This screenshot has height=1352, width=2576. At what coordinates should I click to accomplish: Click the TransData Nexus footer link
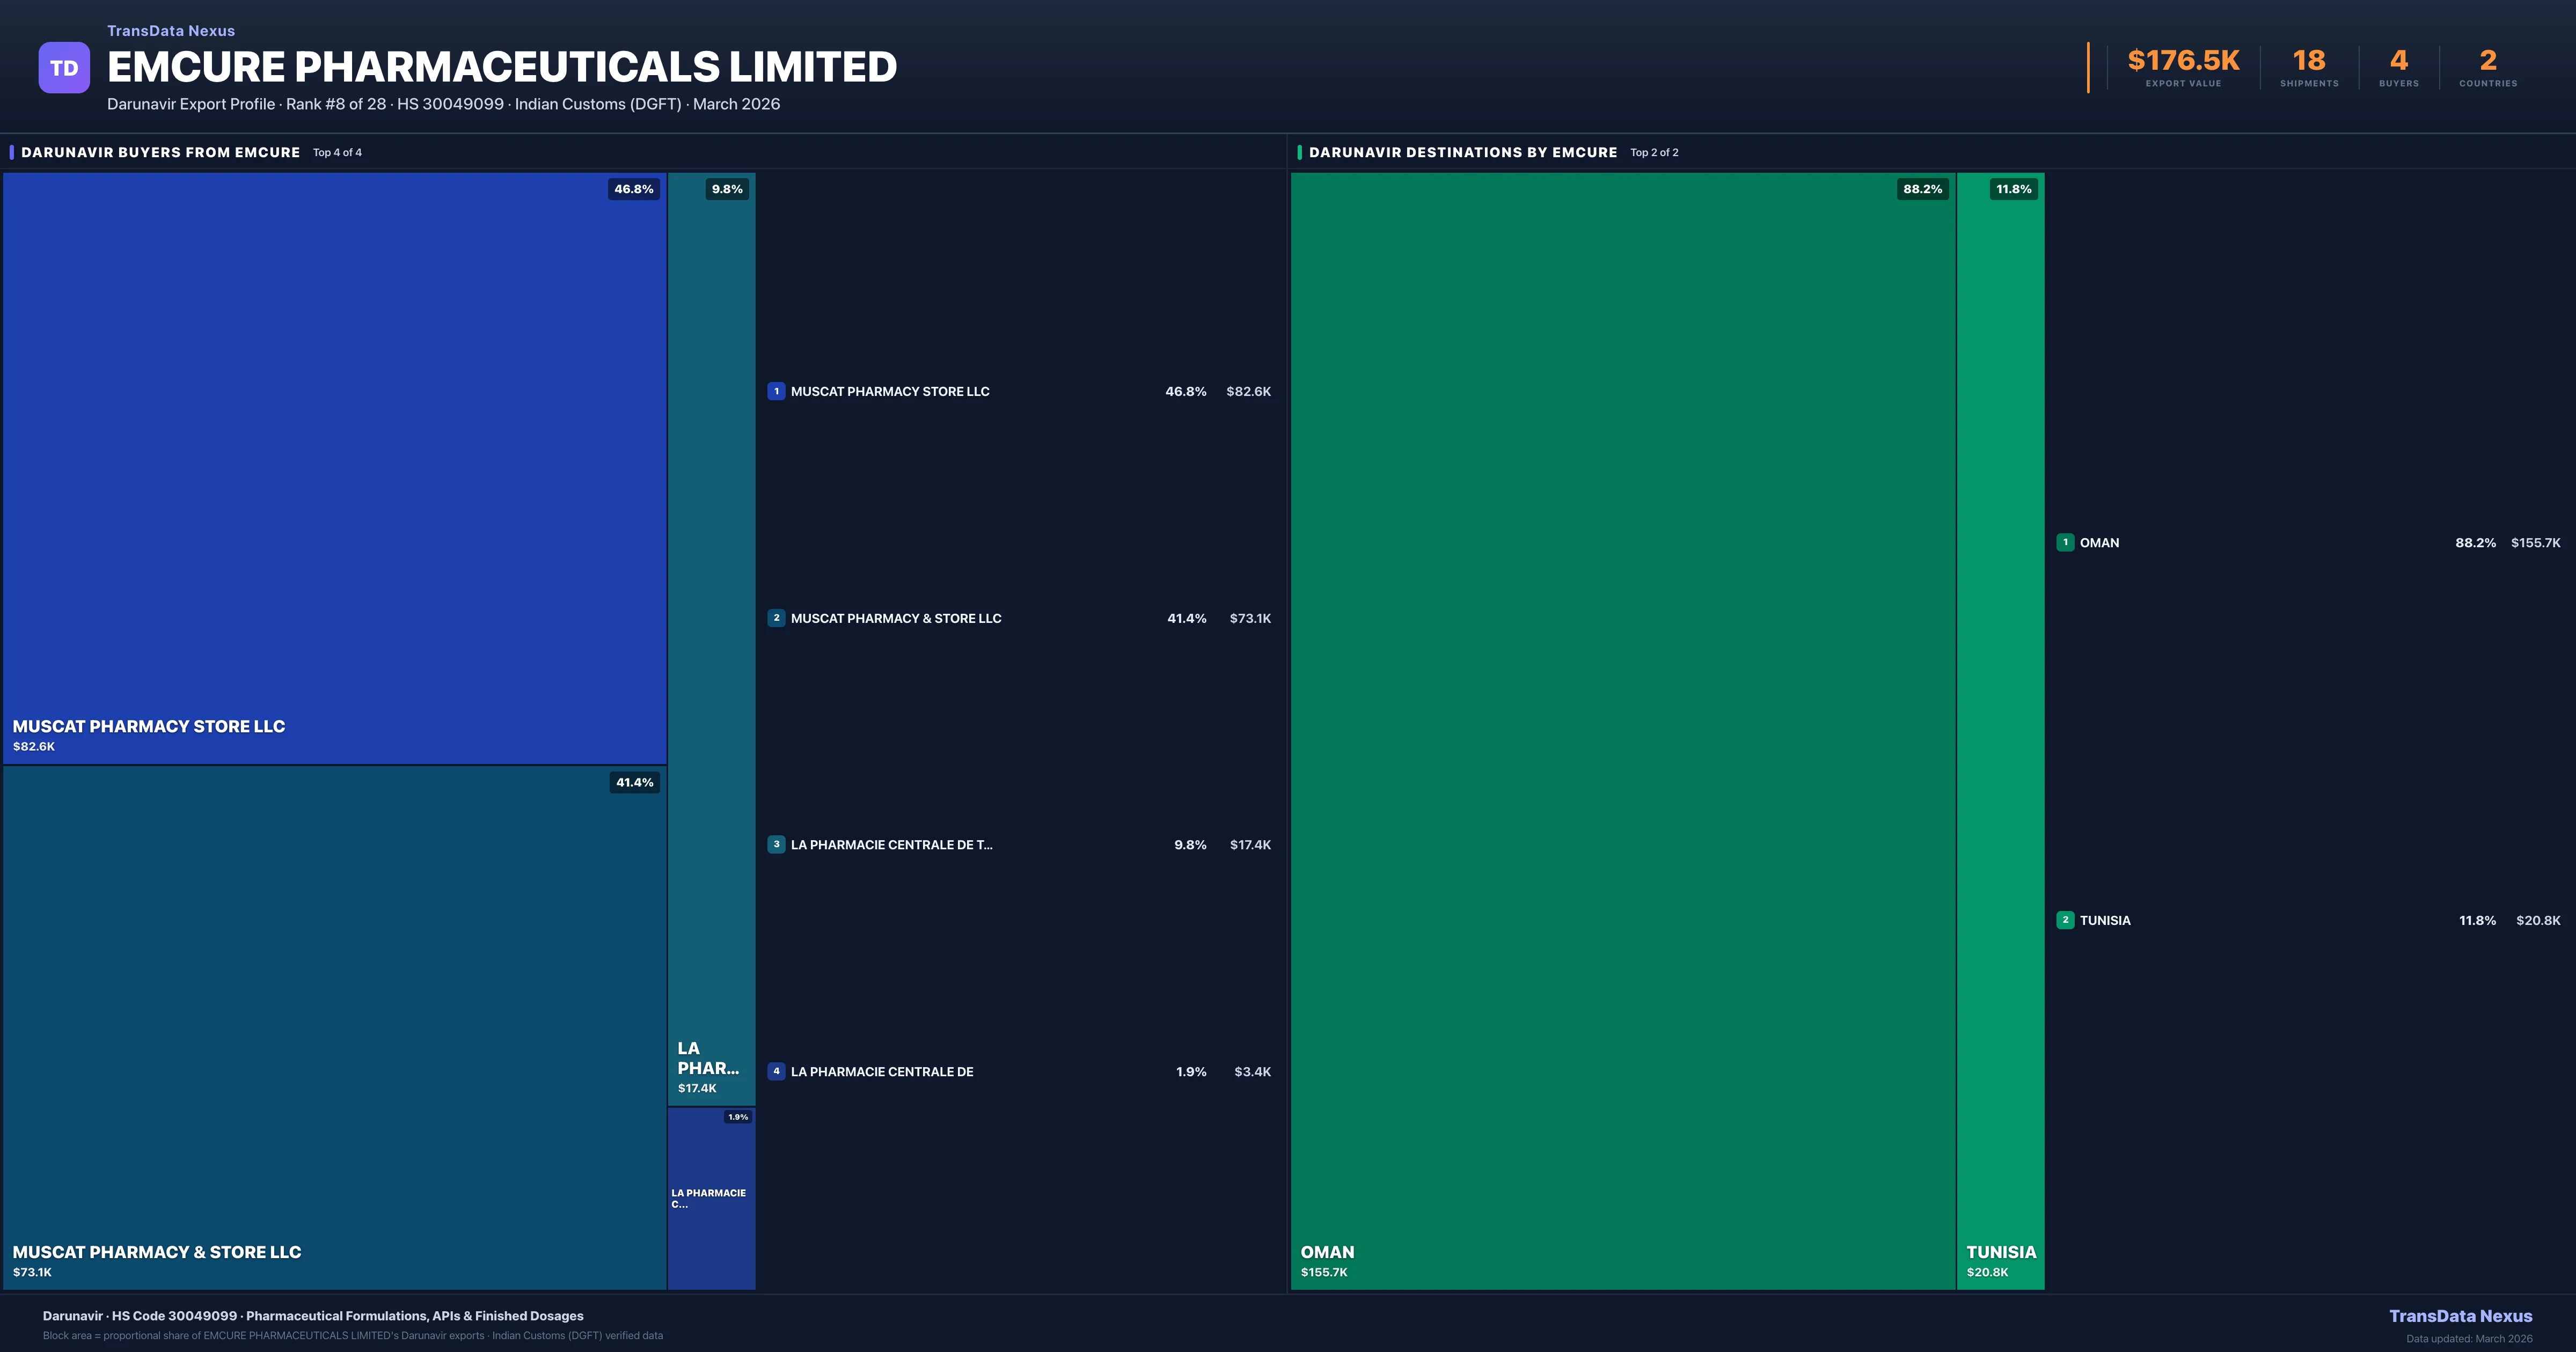pos(2460,1316)
